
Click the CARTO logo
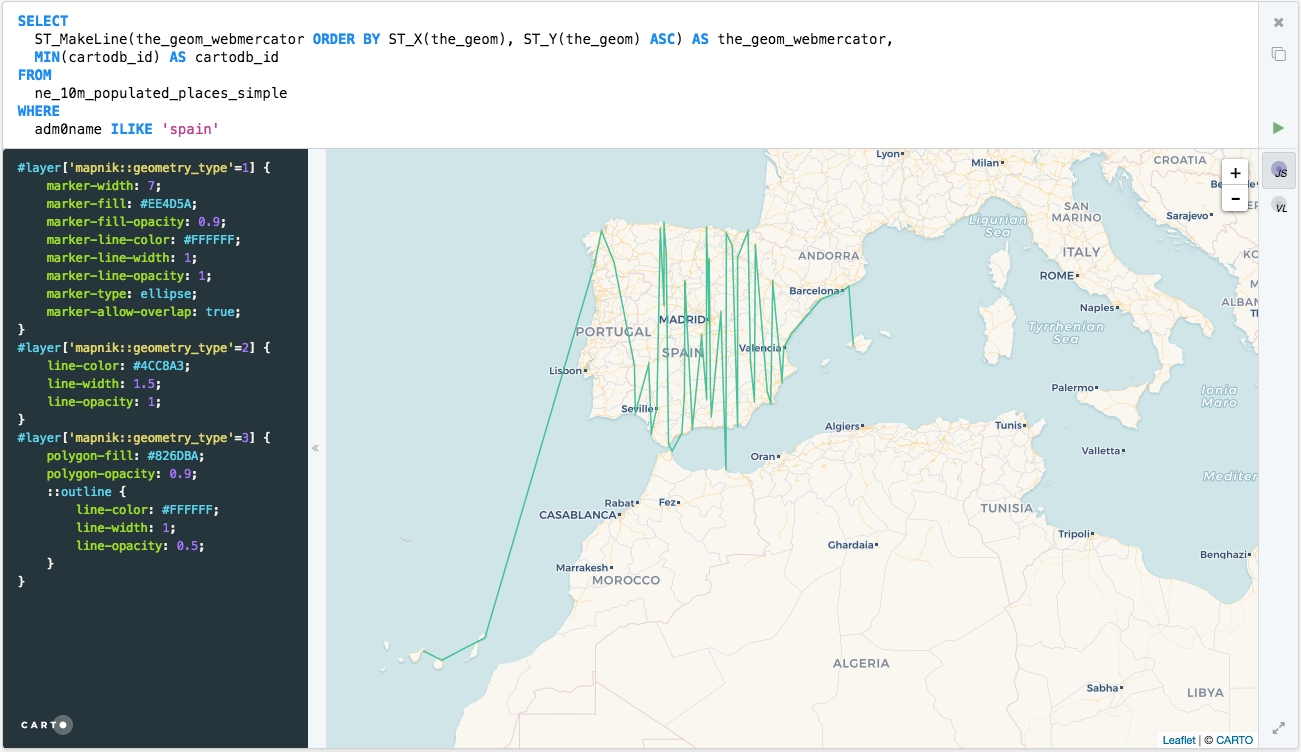47,724
